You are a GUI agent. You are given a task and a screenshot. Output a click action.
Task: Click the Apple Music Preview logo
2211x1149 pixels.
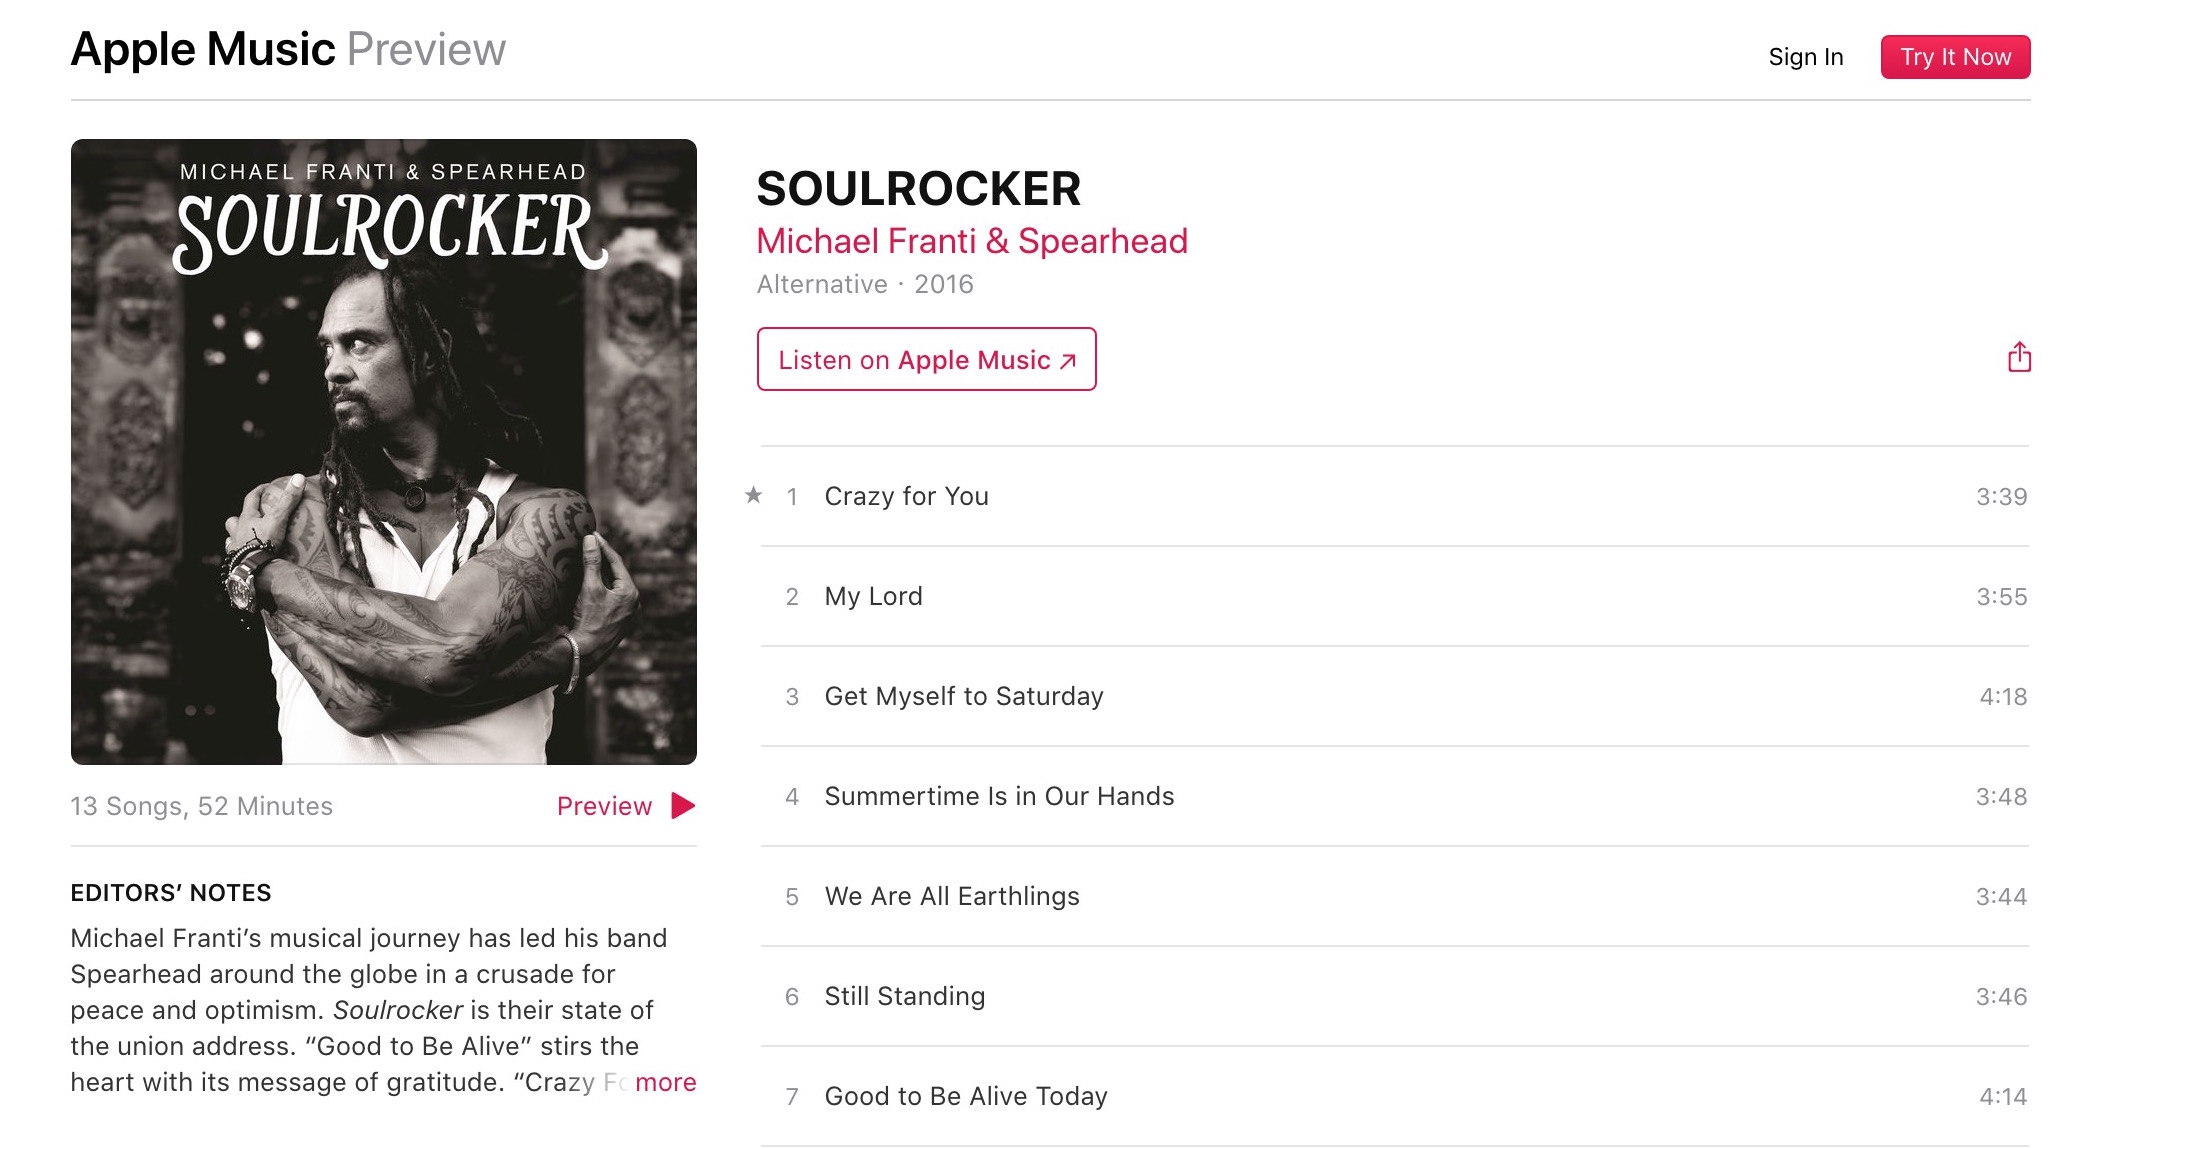pos(288,49)
